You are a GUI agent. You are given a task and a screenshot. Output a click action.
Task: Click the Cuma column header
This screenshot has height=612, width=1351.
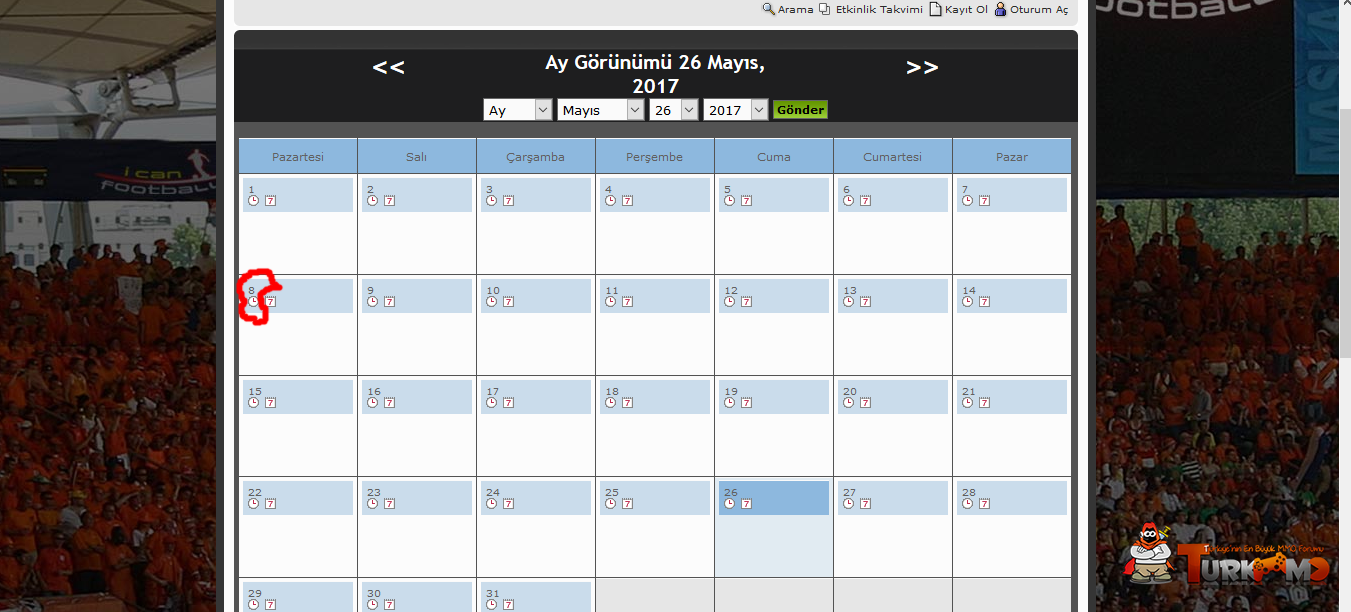pyautogui.click(x=773, y=157)
